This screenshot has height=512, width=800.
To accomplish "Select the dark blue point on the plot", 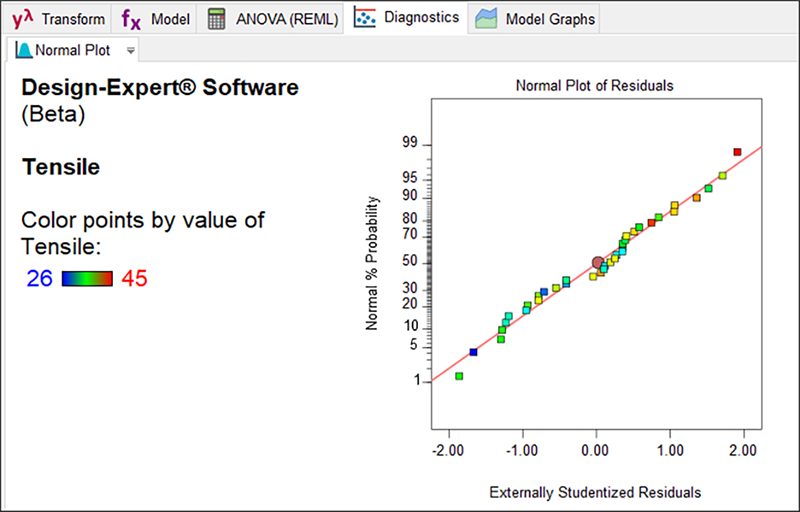I will click(x=473, y=352).
